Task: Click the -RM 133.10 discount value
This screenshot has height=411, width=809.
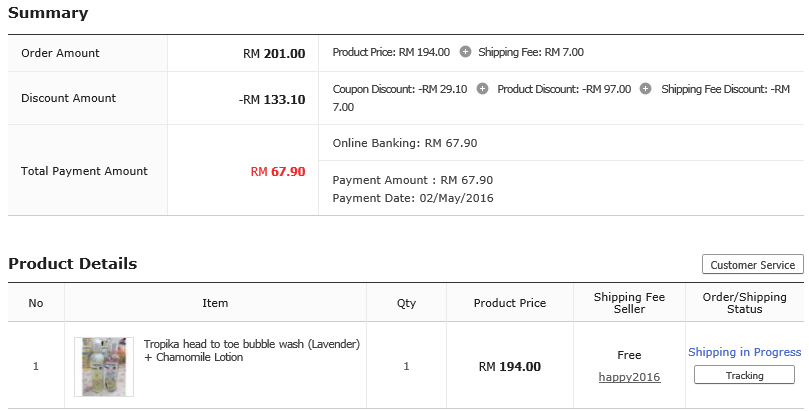Action: coord(272,99)
